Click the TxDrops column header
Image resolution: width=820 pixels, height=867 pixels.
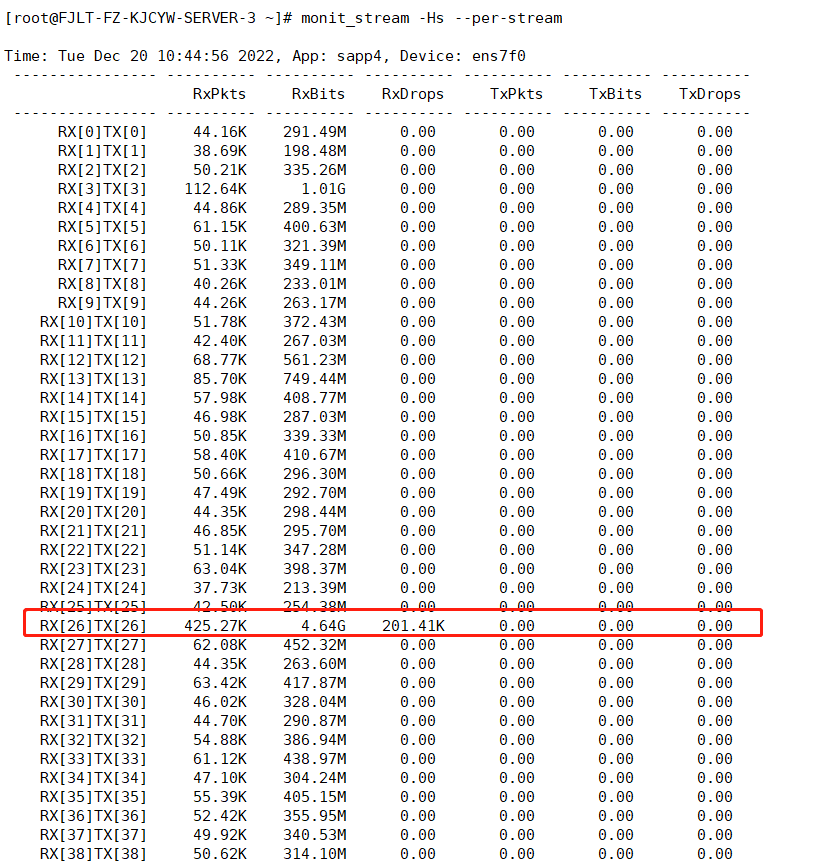coord(710,94)
